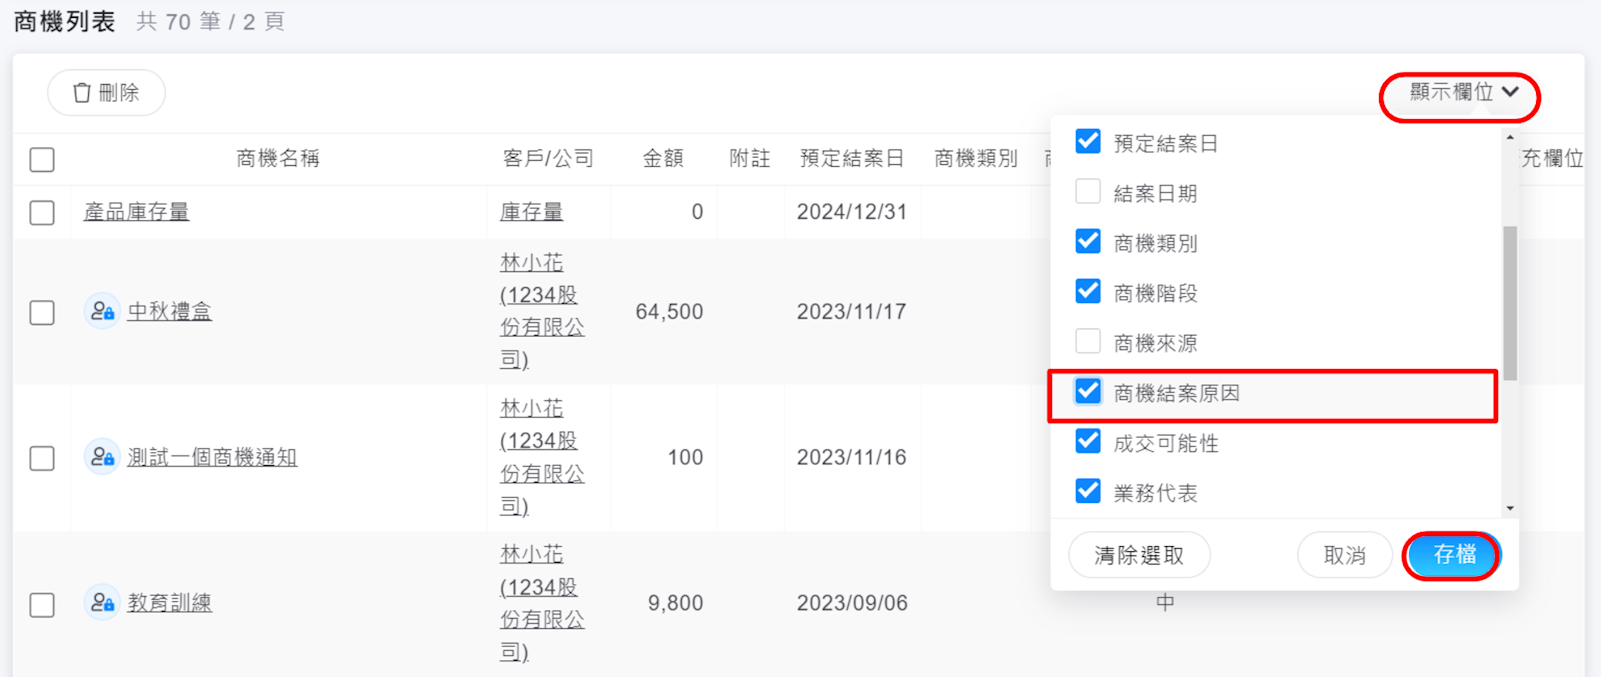The width and height of the screenshot is (1601, 677).
Task: Click the chevron arrow in 顯示欄位
Action: pos(1510,92)
